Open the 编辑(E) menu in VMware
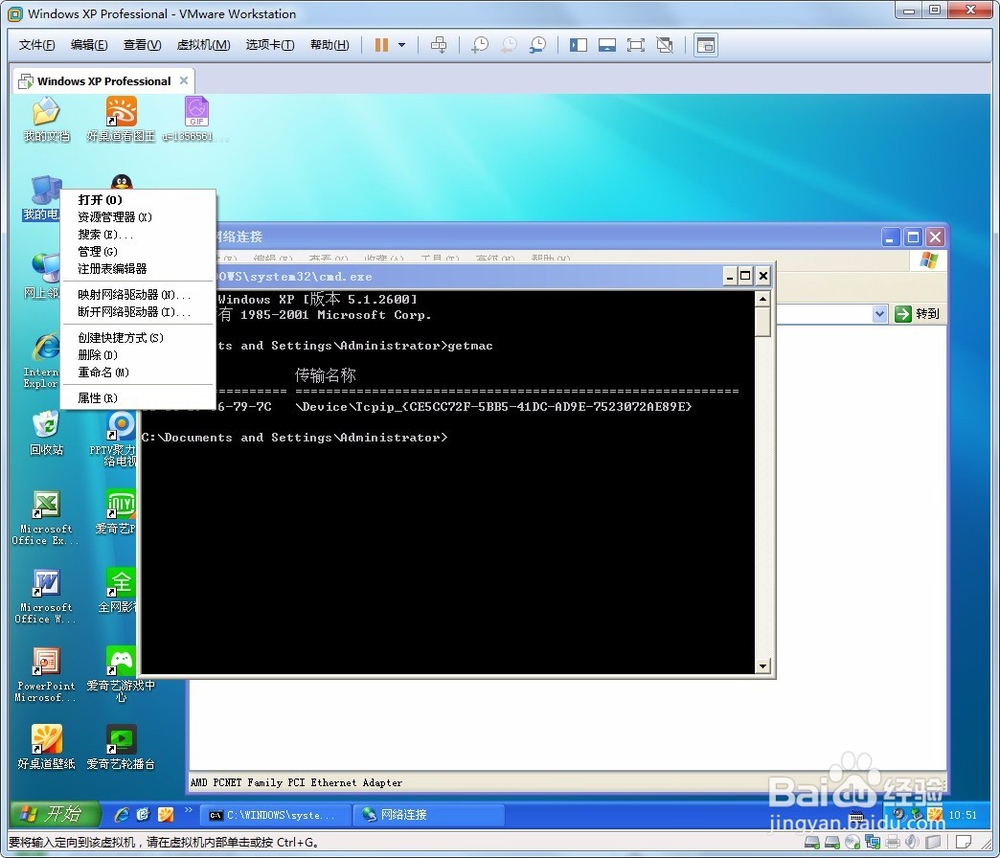The image size is (1000, 858). [89, 45]
